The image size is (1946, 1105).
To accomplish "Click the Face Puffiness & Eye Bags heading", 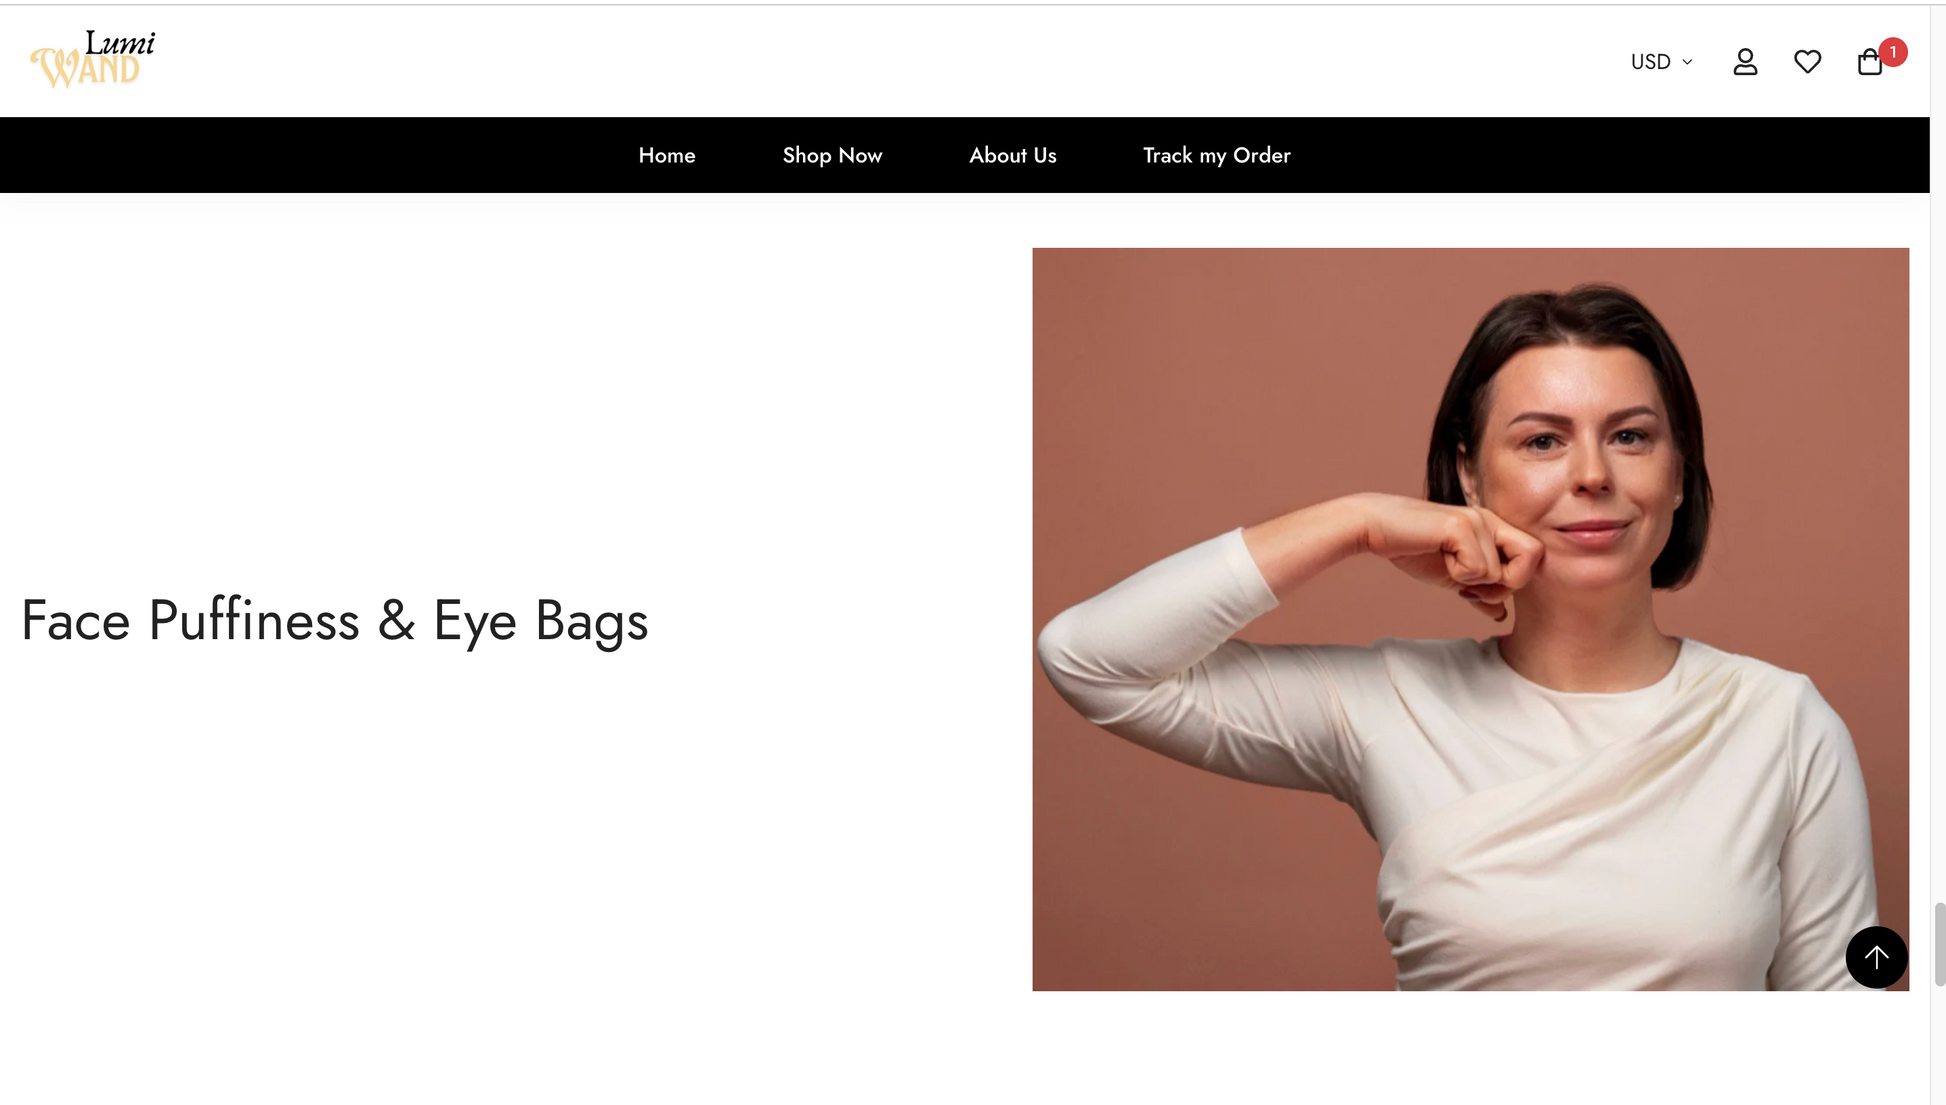I will pyautogui.click(x=335, y=620).
